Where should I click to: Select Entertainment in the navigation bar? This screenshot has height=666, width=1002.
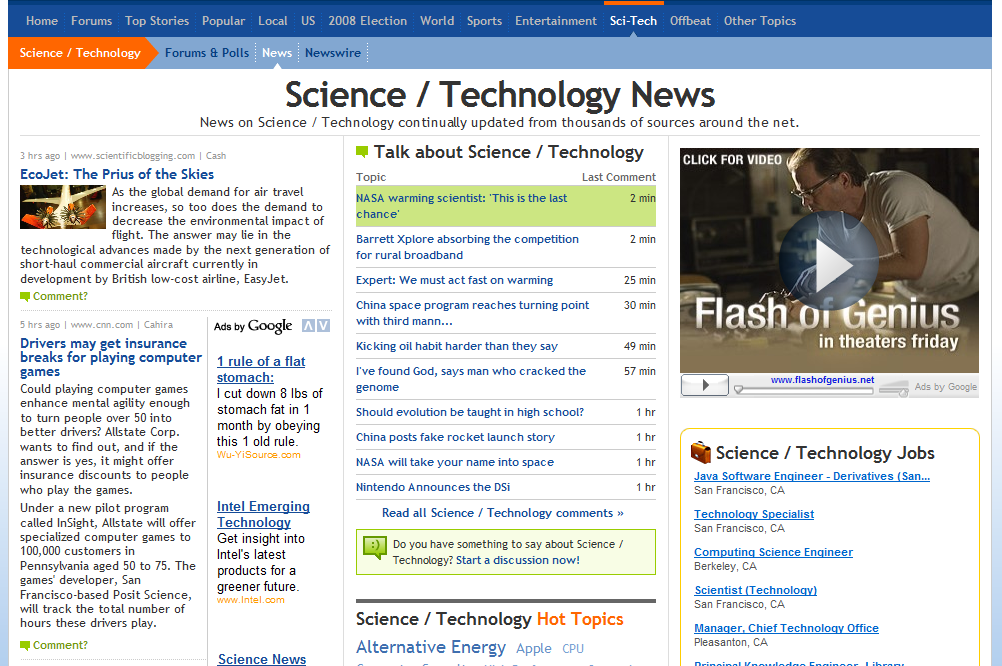(556, 21)
